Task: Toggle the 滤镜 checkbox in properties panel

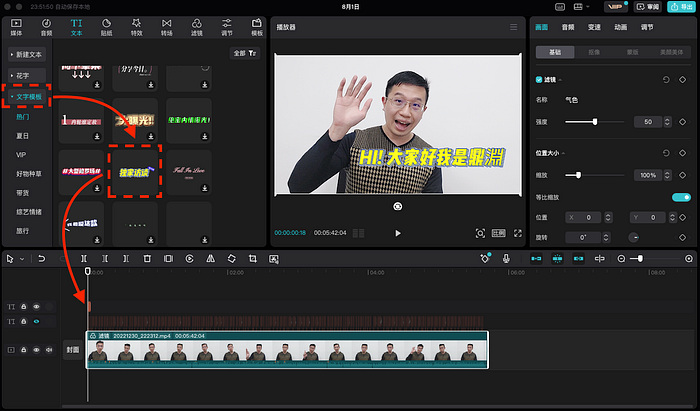Action: tap(539, 80)
